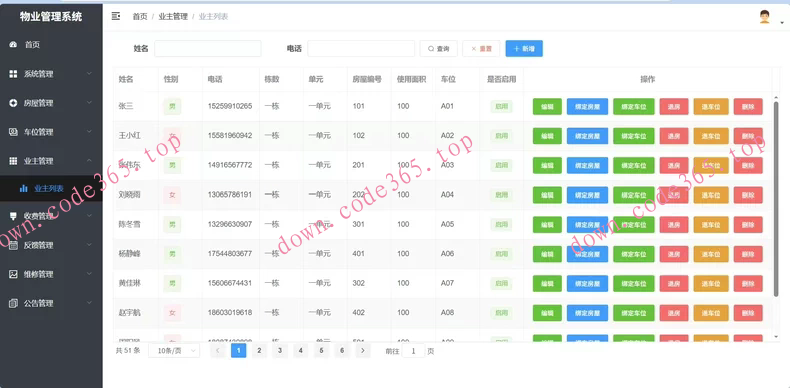Click the 系统管理 grid icon

14,74
